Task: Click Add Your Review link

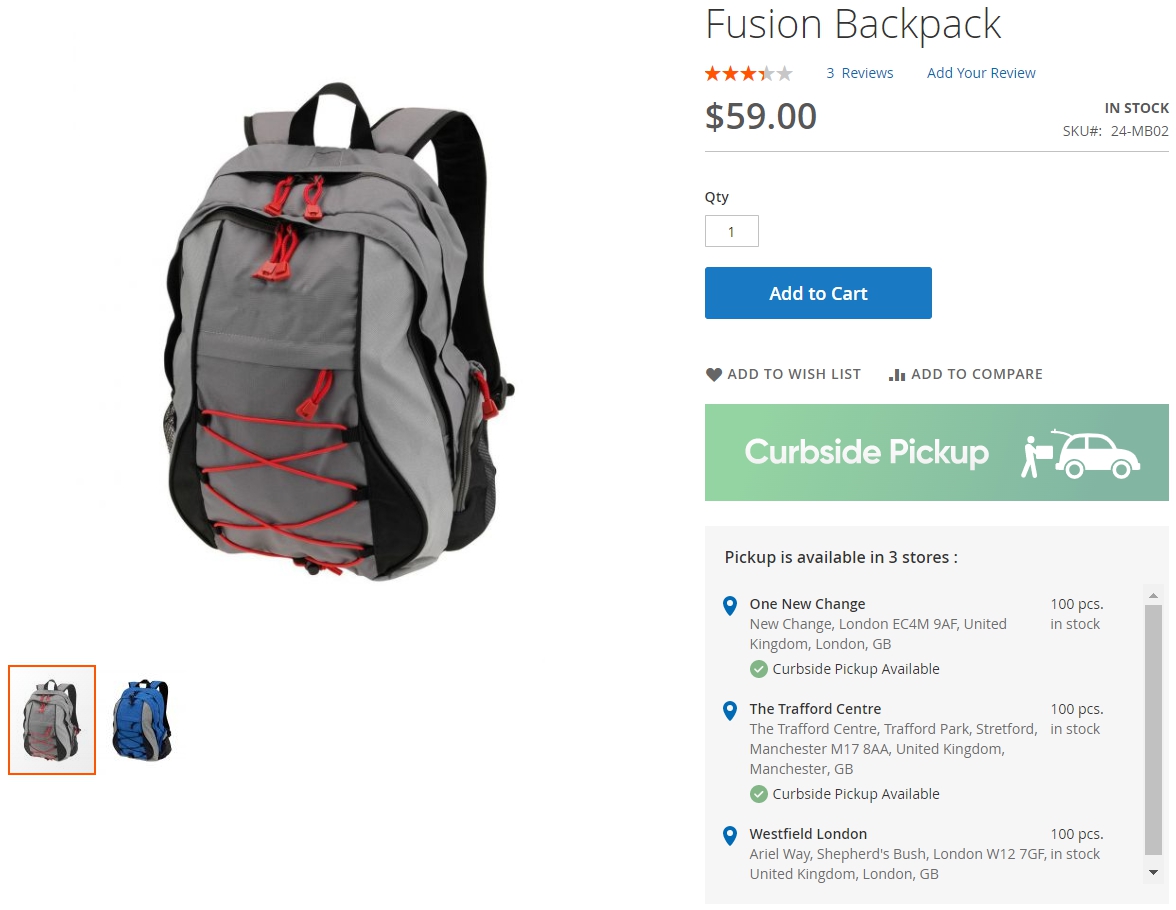Action: tap(981, 73)
